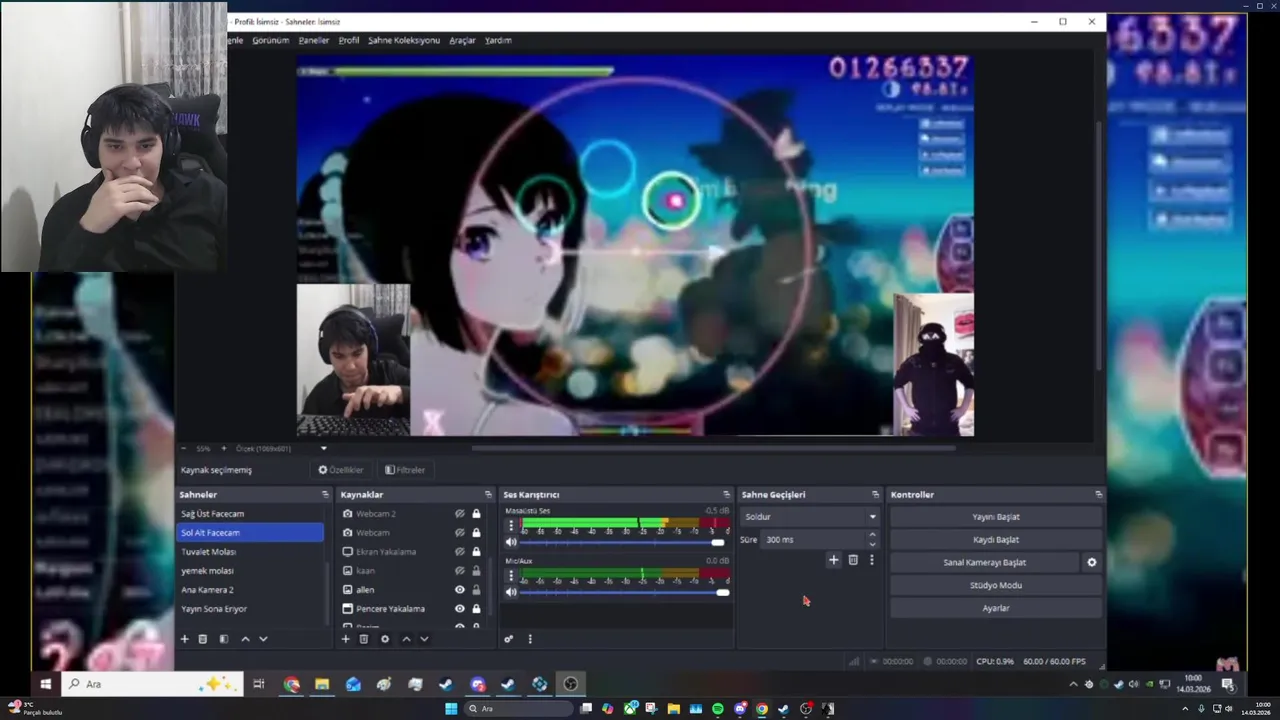Open the Paneller menu

(313, 40)
